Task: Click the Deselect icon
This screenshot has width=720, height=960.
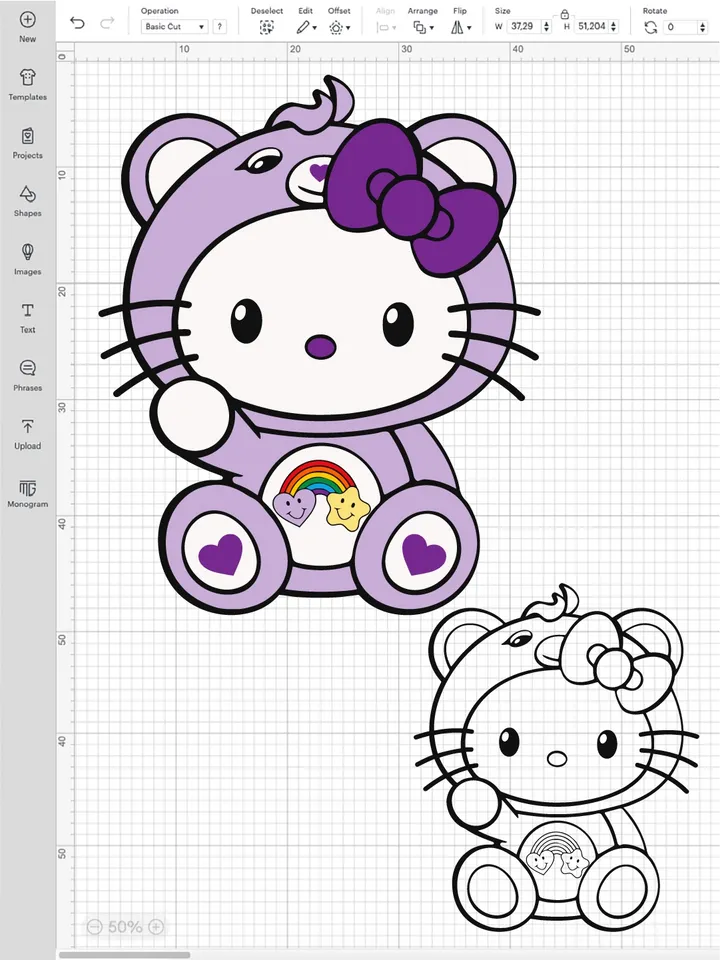Action: pyautogui.click(x=266, y=28)
